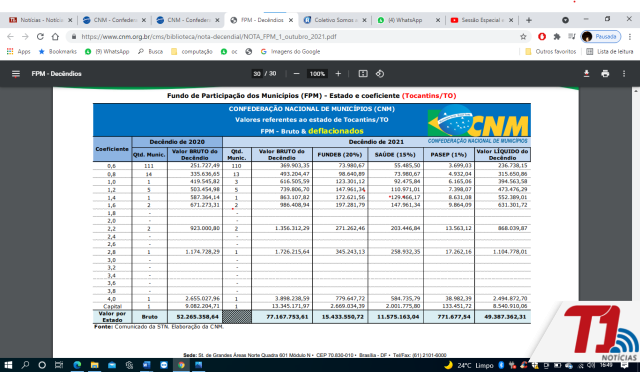Print the FPM document

coord(605,74)
